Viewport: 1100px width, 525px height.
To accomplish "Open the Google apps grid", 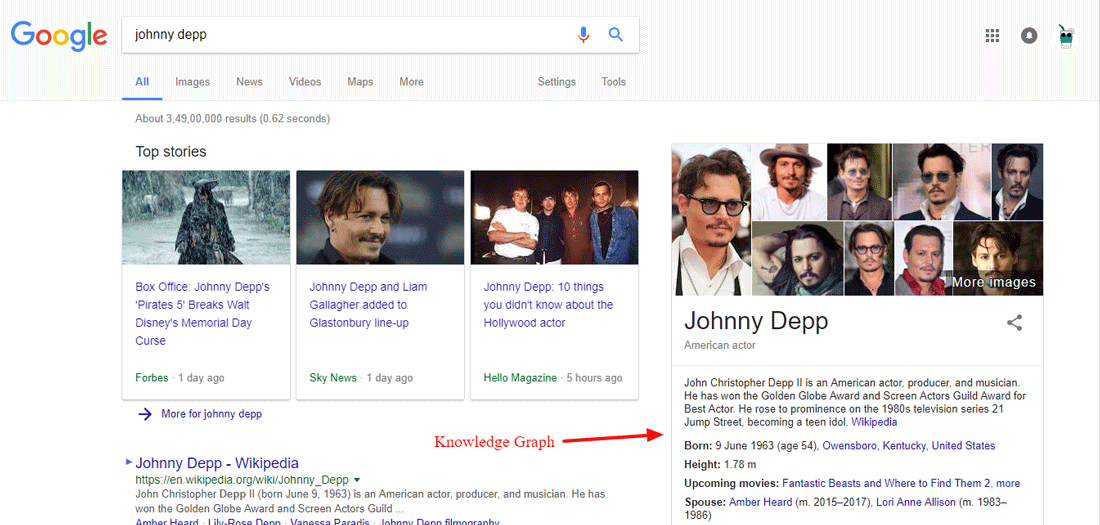I will [x=992, y=36].
